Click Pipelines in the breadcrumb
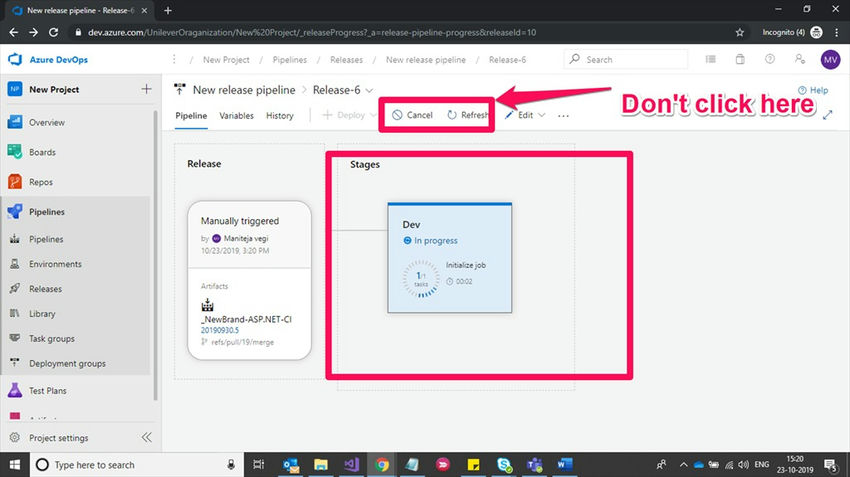The image size is (850, 477). (289, 60)
